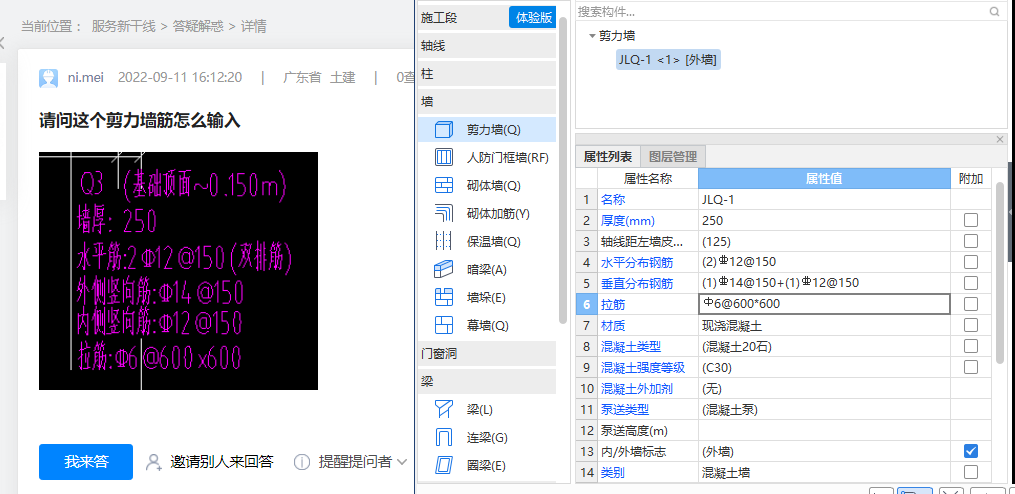Close the property list panel
1015x494 pixels.
click(1000, 139)
